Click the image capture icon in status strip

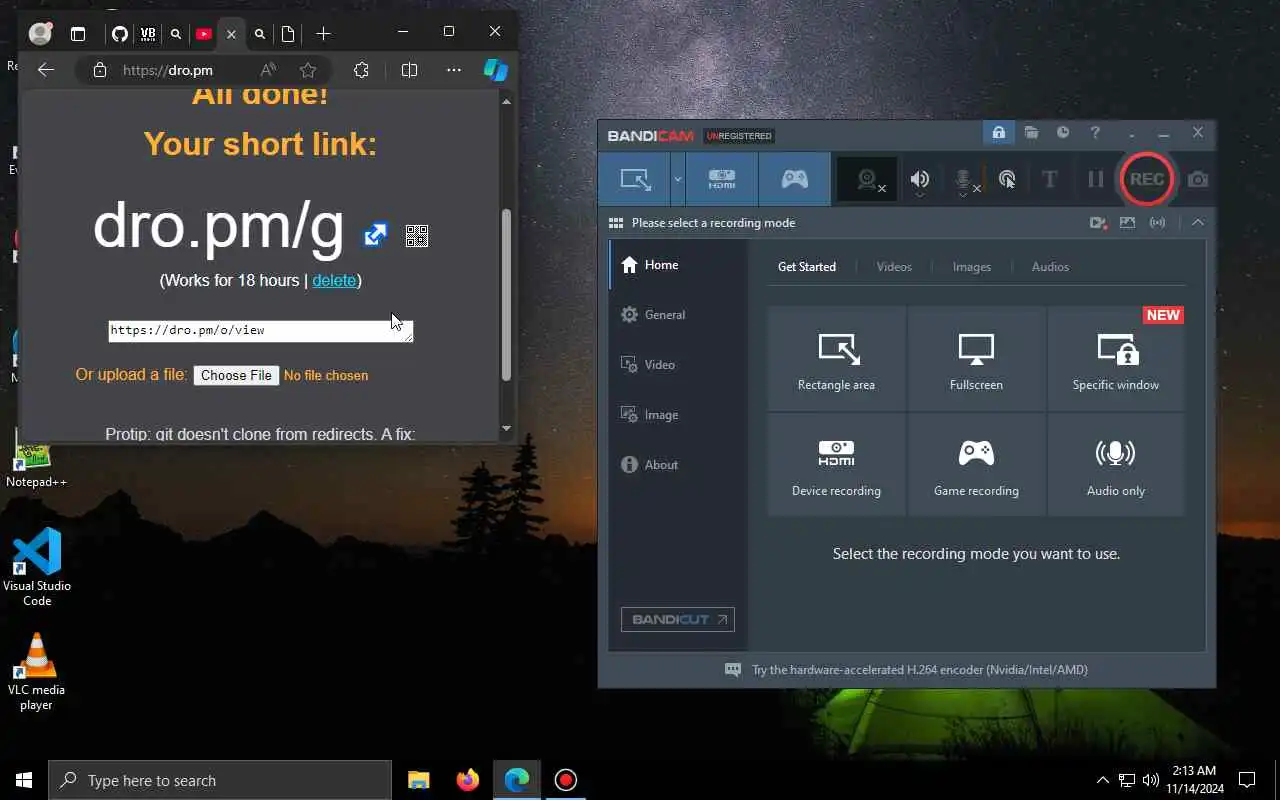pos(1127,223)
